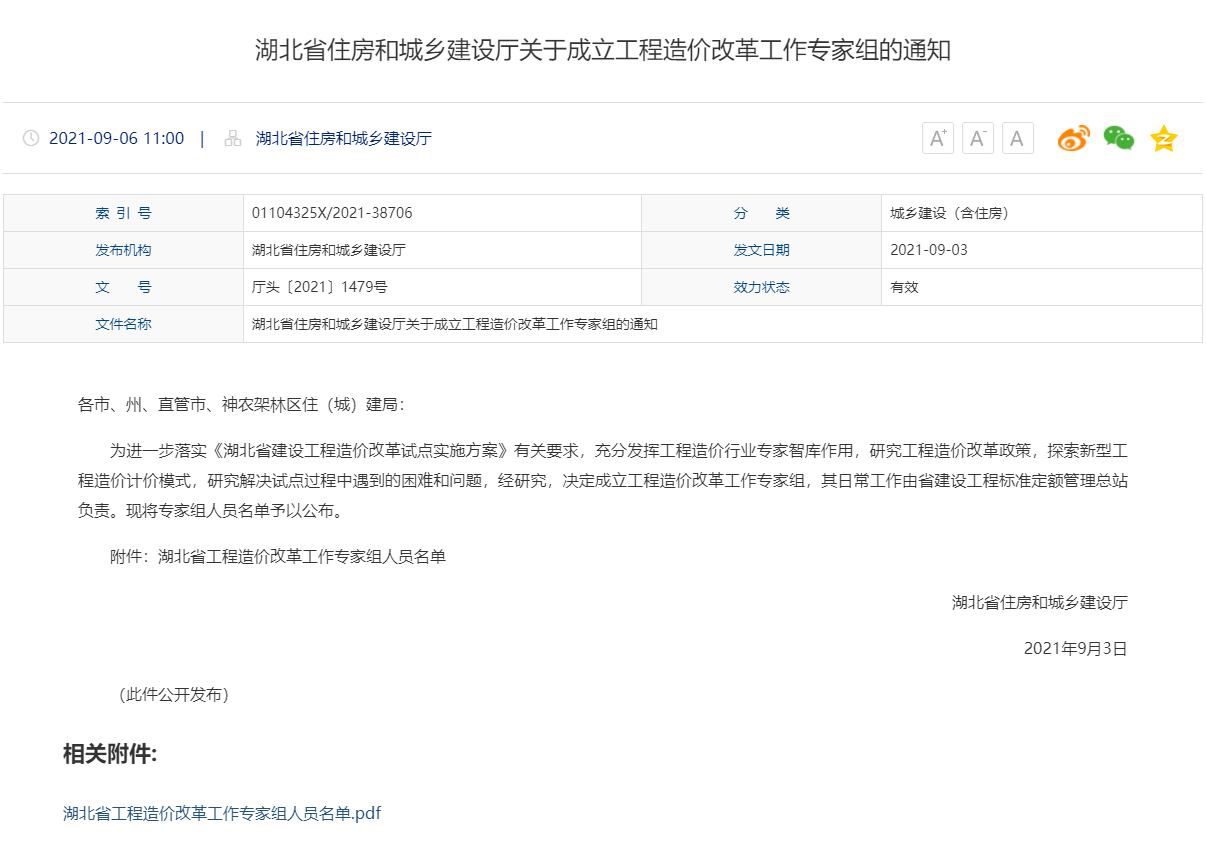Click the notice title at the top
The image size is (1207, 851).
tap(603, 50)
